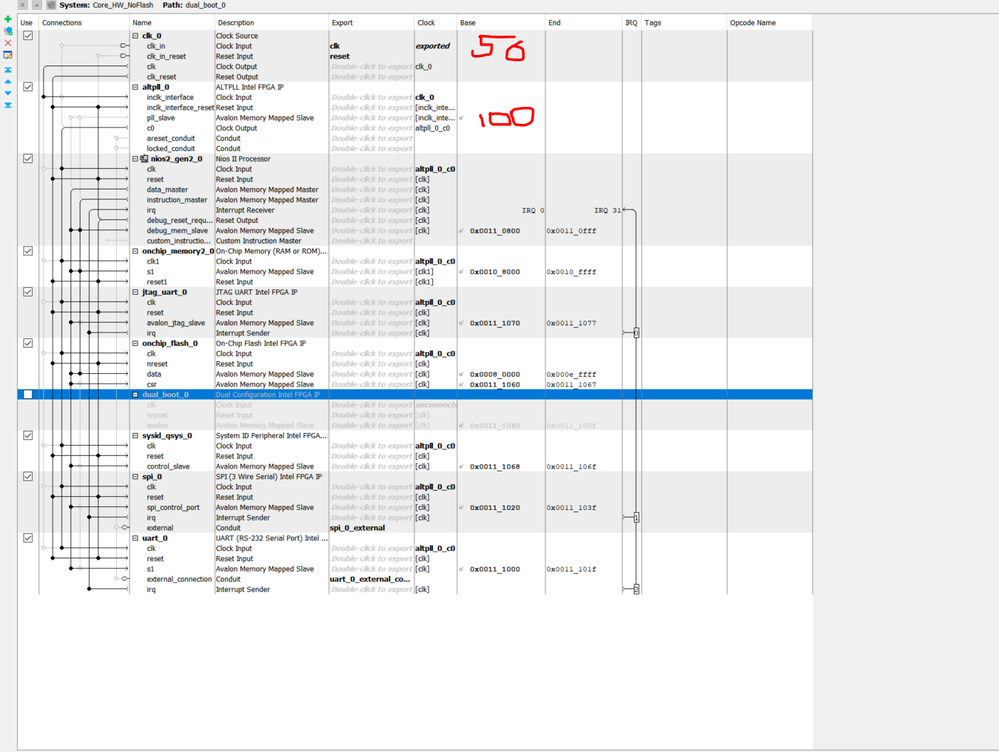Click the exported clock cell for clk_in
This screenshot has height=752, width=999.
point(433,46)
